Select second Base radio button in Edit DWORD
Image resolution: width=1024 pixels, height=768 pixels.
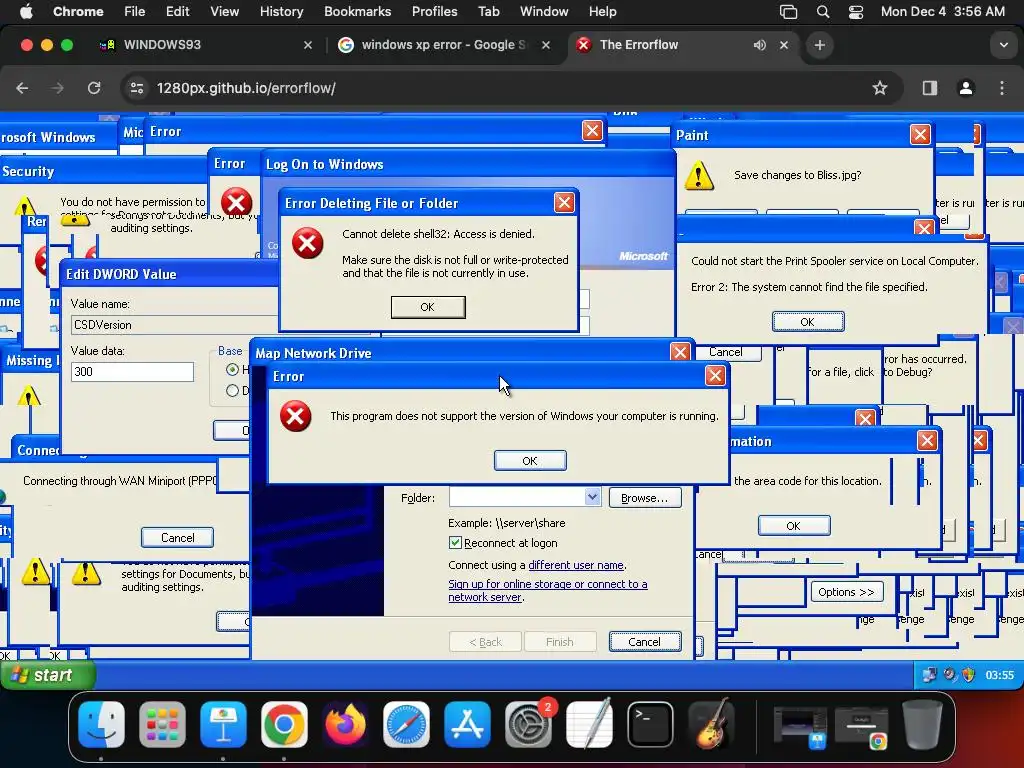(232, 391)
